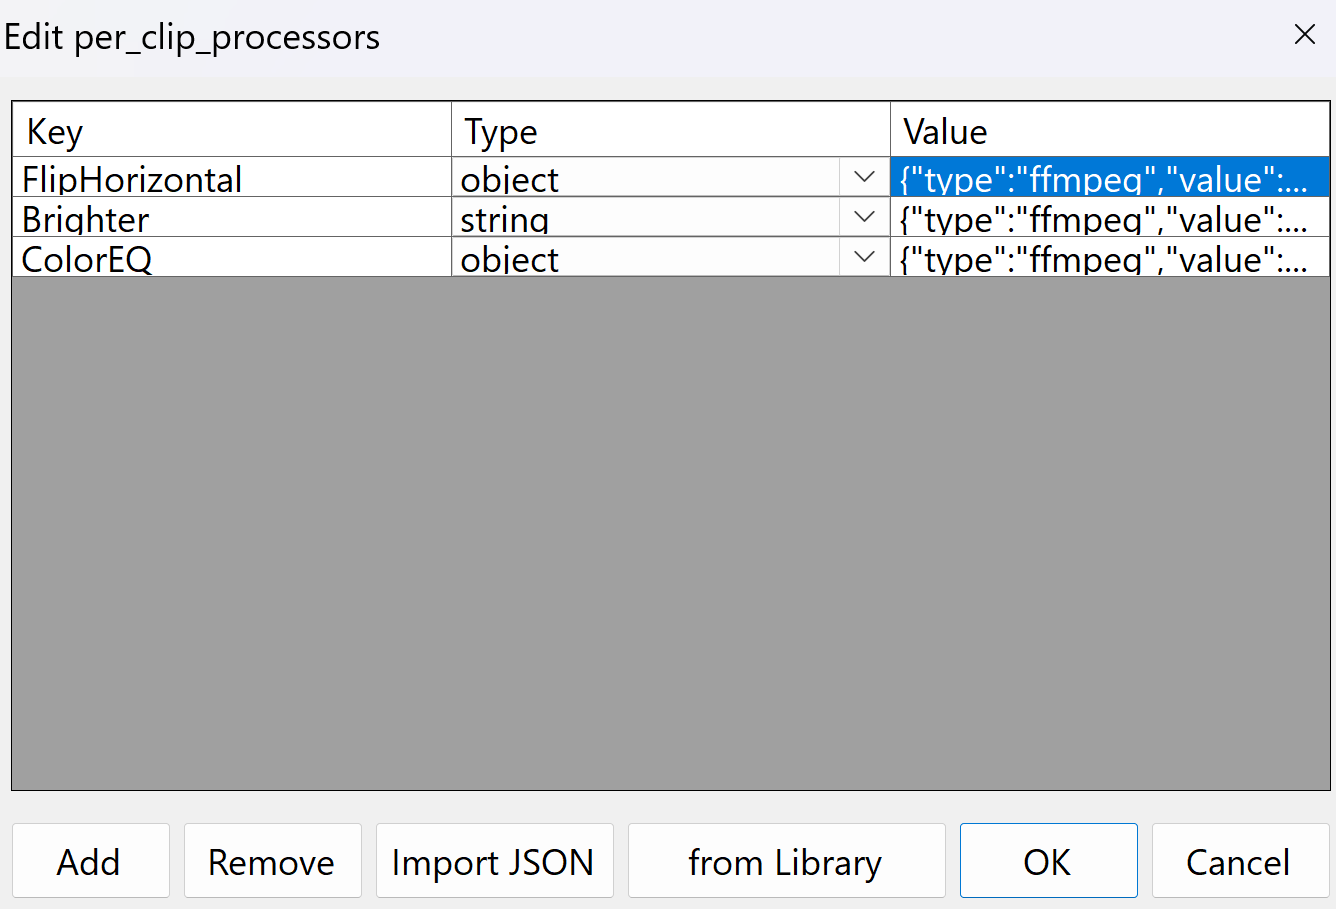Click the from Library button
1336x909 pixels.
click(x=785, y=861)
